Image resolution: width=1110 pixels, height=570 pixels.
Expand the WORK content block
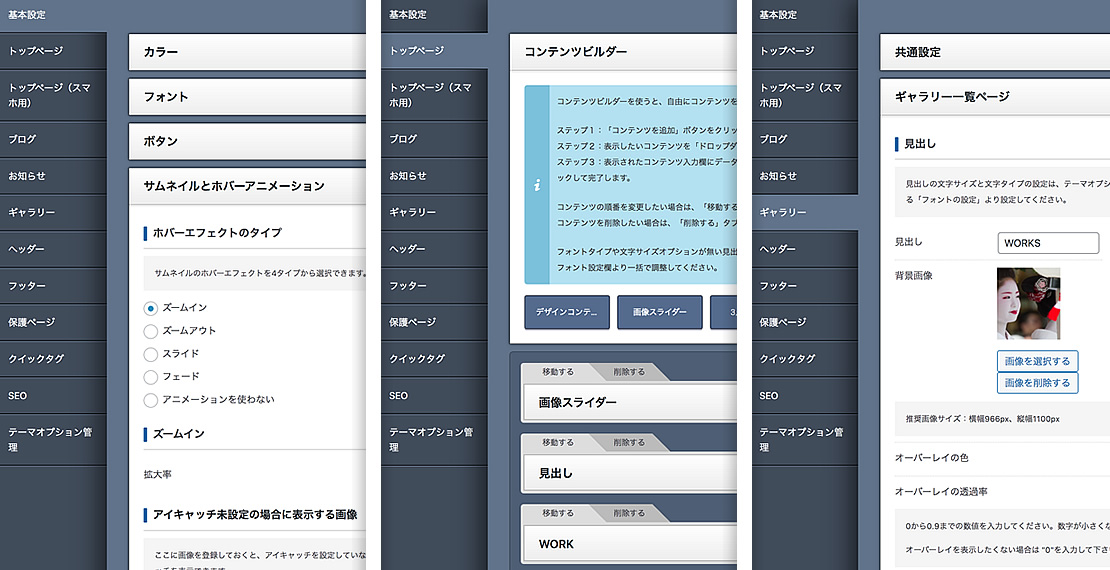click(629, 544)
